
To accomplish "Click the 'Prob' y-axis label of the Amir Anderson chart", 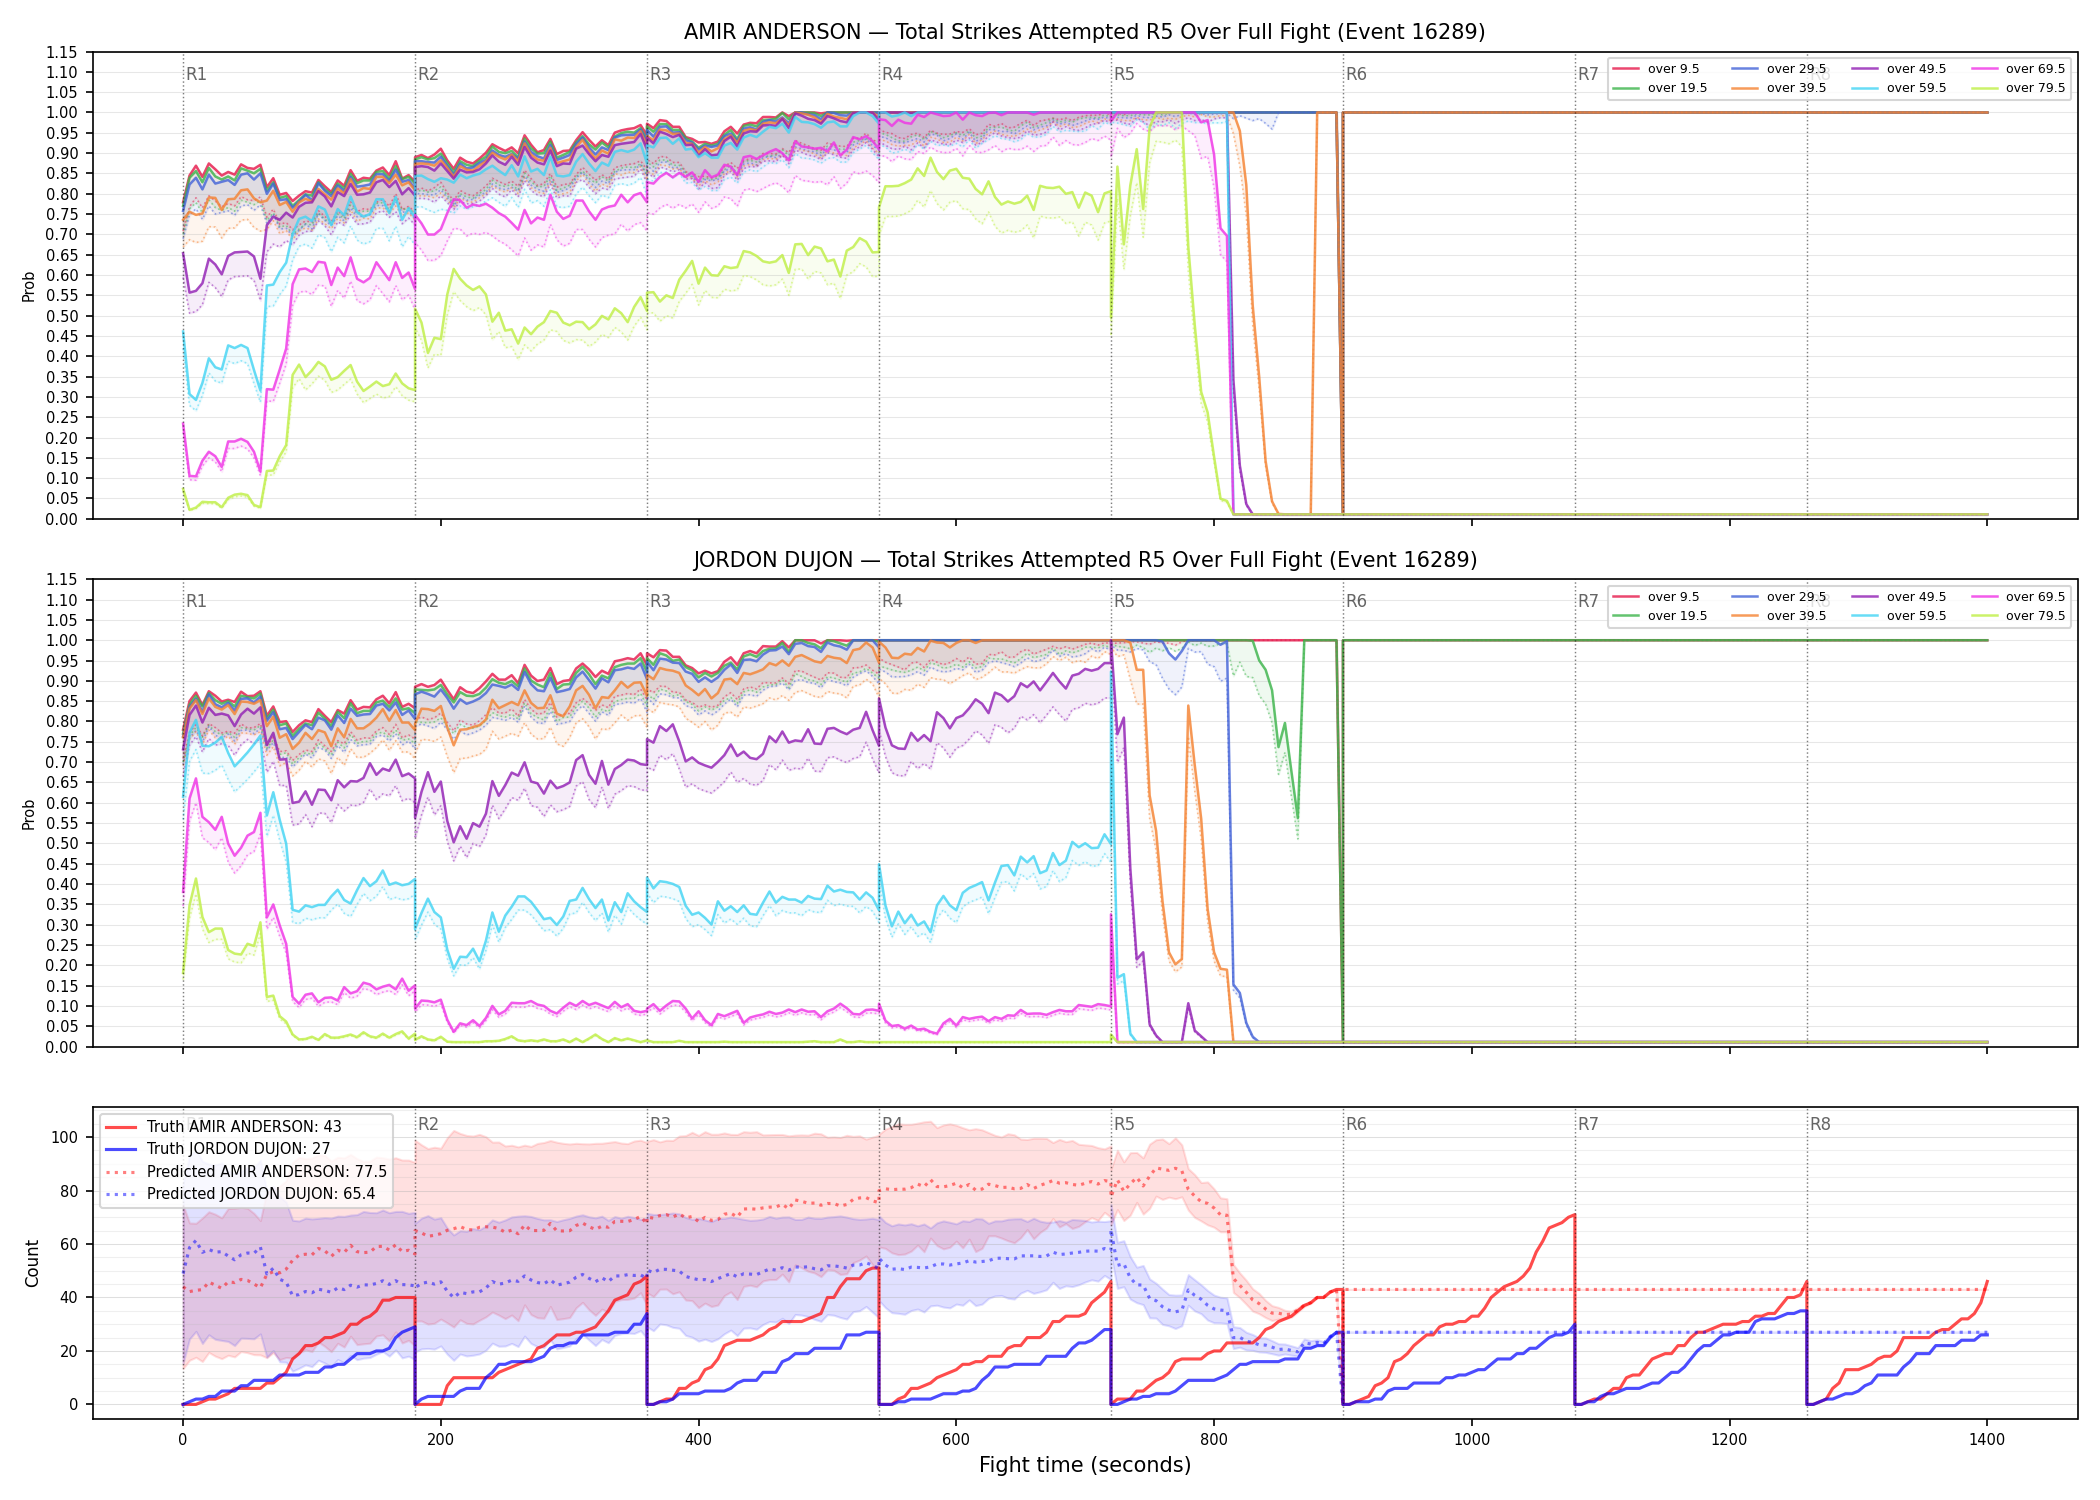I will [29, 286].
